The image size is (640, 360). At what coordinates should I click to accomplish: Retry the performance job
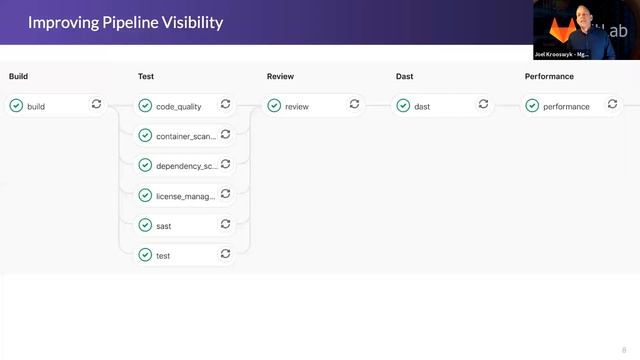612,104
